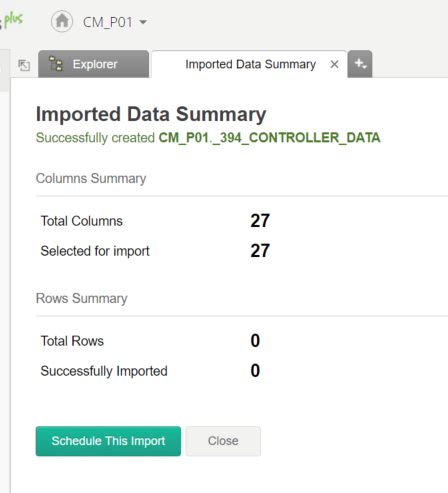This screenshot has height=493, width=448.
Task: Click the Successfully Imported label
Action: click(104, 371)
